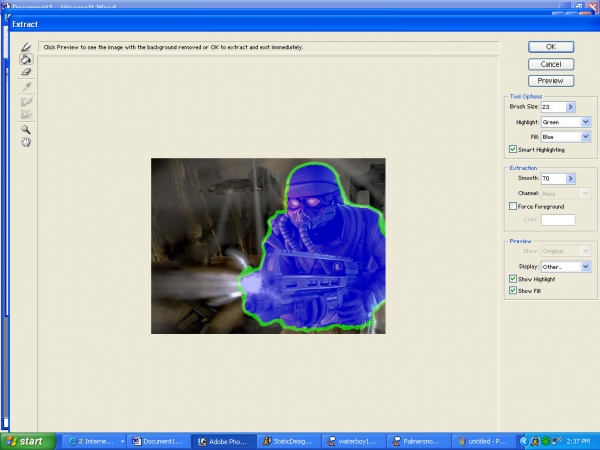Open the Smooth slider arrow
The width and height of the screenshot is (600, 450).
(571, 178)
